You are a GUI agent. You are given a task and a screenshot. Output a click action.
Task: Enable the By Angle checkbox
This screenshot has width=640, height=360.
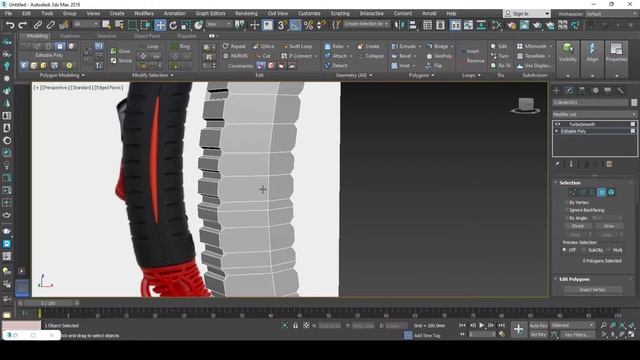click(x=567, y=218)
